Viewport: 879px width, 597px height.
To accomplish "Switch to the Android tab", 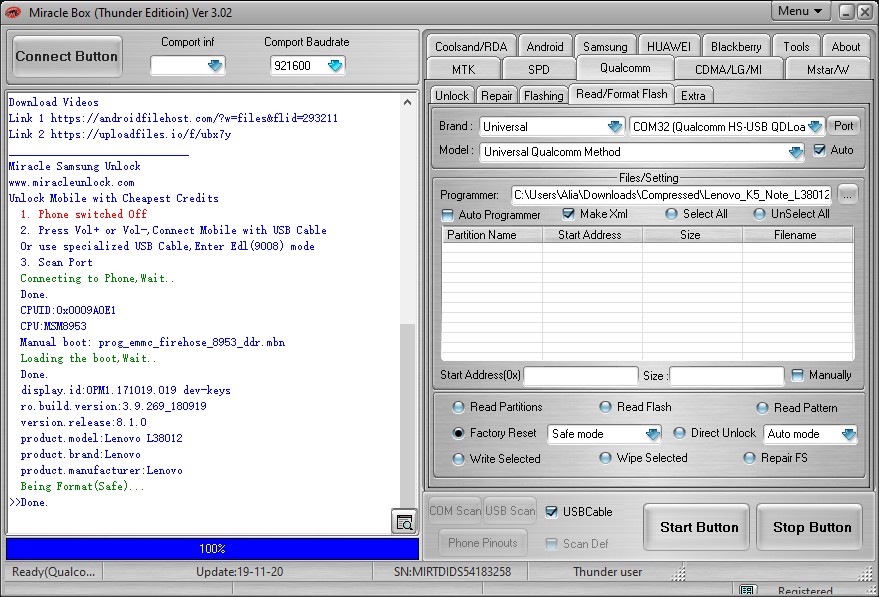I will point(544,47).
